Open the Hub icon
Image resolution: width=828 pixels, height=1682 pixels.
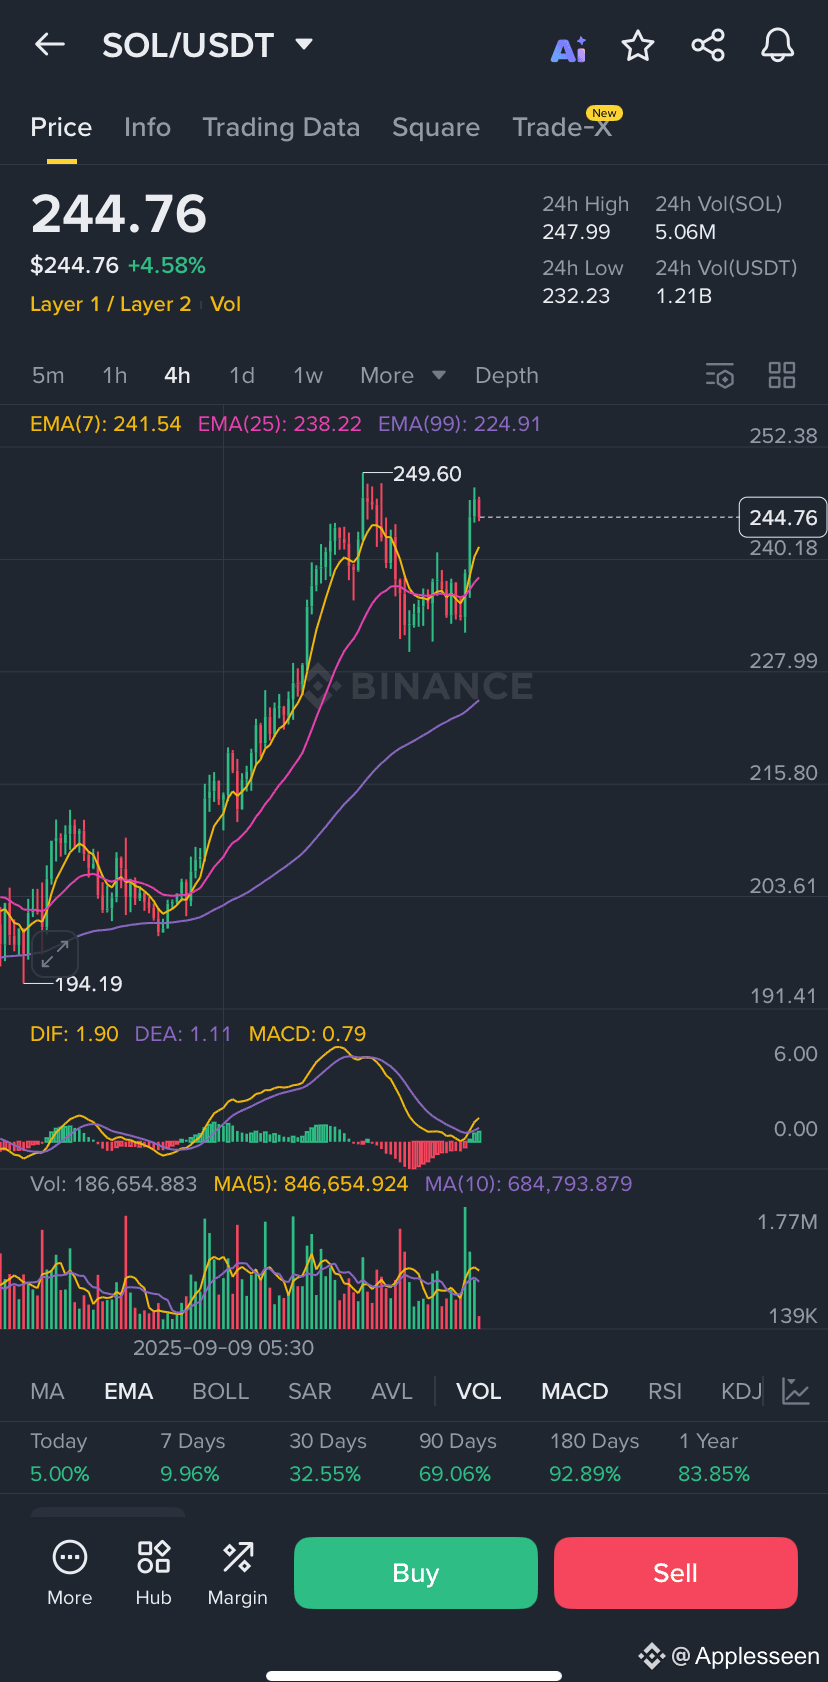154,1573
